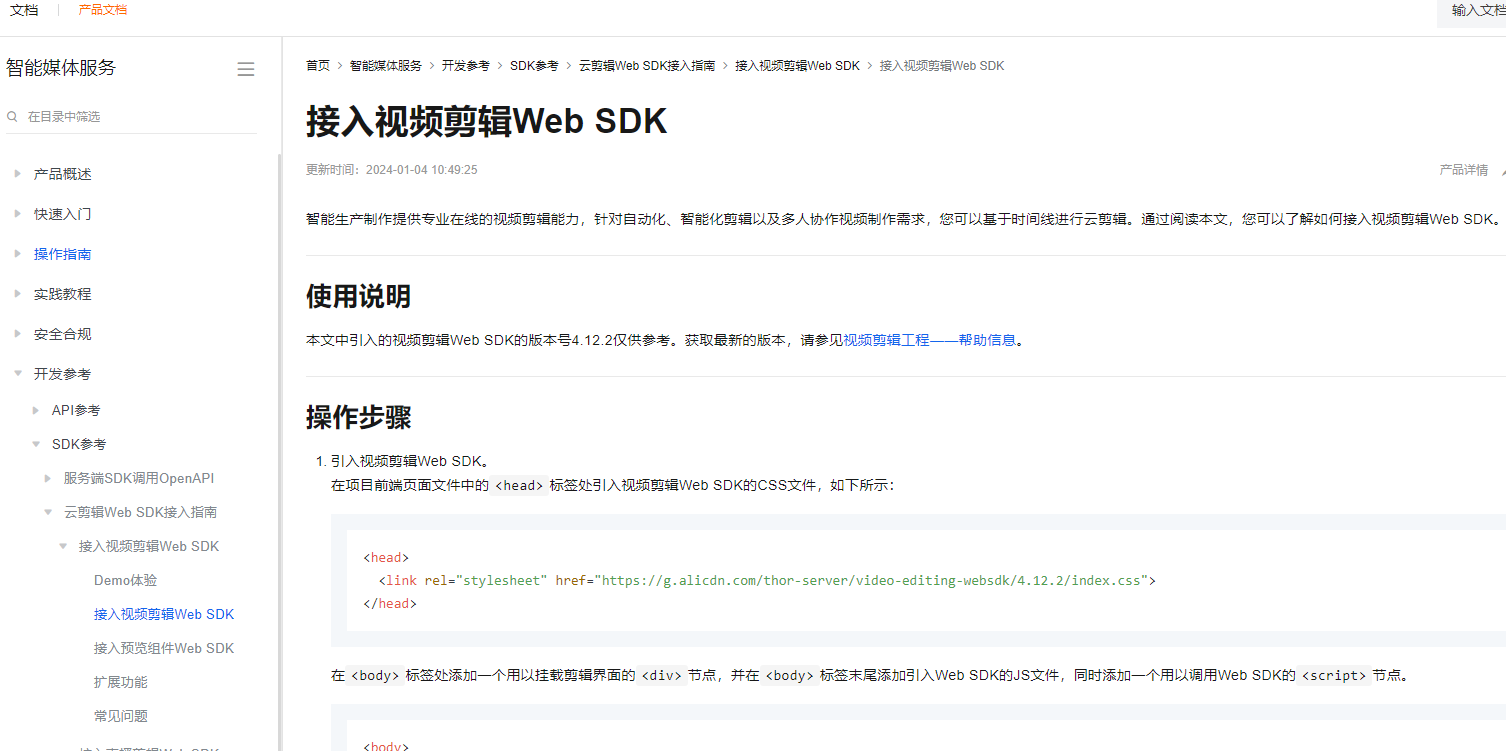Image resolution: width=1506 pixels, height=751 pixels.
Task: Click the grayed current-page breadcrumb 接入视频剪辑Web SDK
Action: [x=942, y=66]
